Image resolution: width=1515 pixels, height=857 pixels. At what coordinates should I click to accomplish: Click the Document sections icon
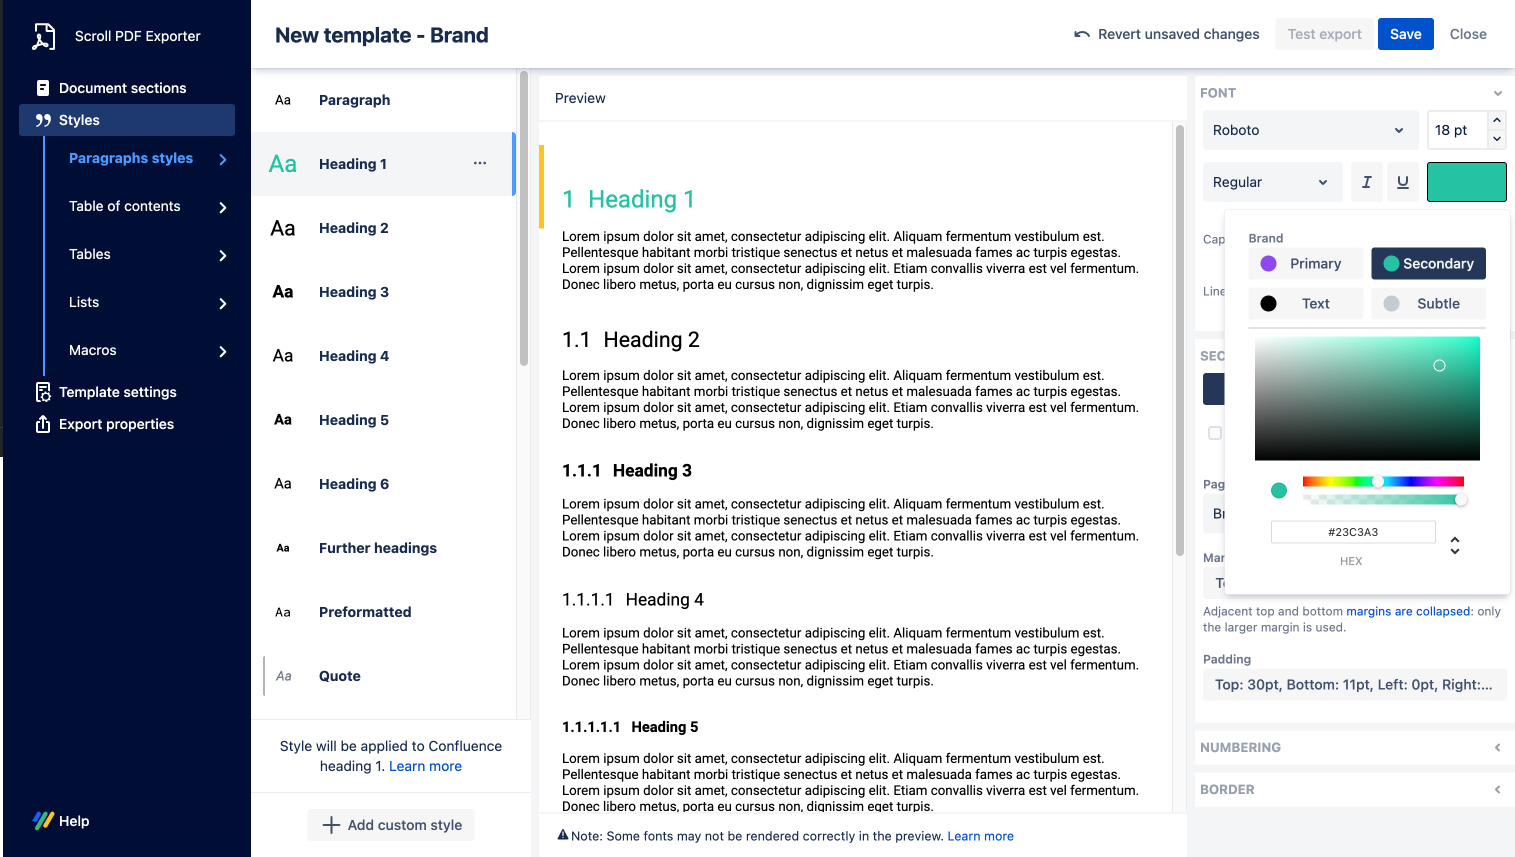[43, 88]
